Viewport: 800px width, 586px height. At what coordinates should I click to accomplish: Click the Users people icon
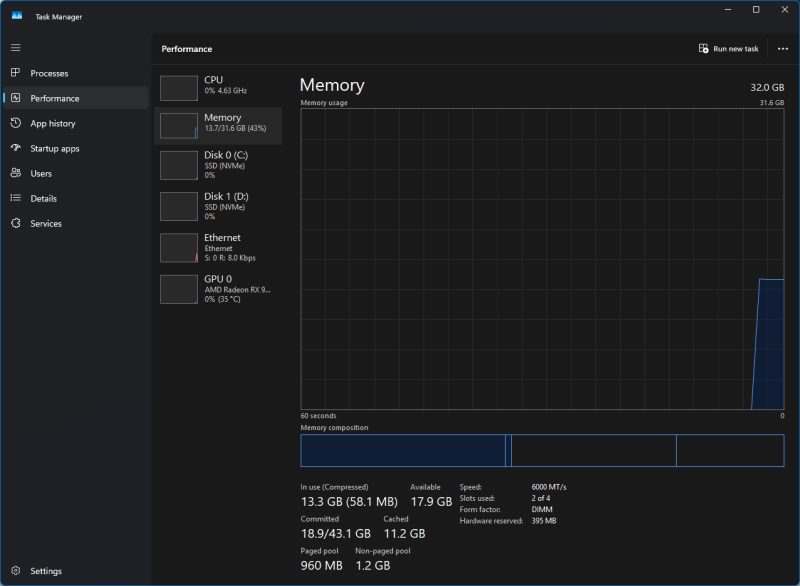16,173
